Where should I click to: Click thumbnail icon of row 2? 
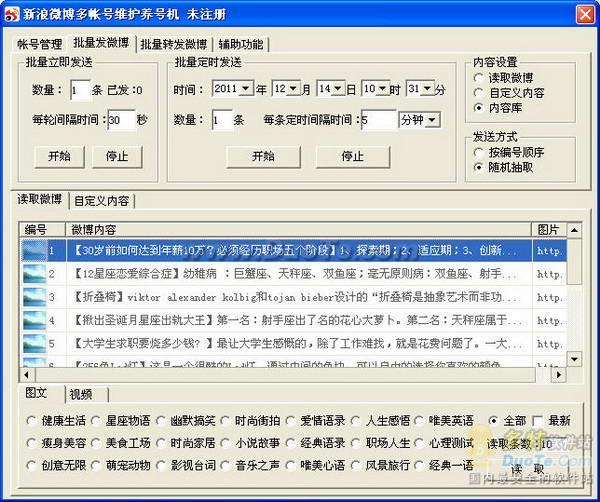[34, 274]
